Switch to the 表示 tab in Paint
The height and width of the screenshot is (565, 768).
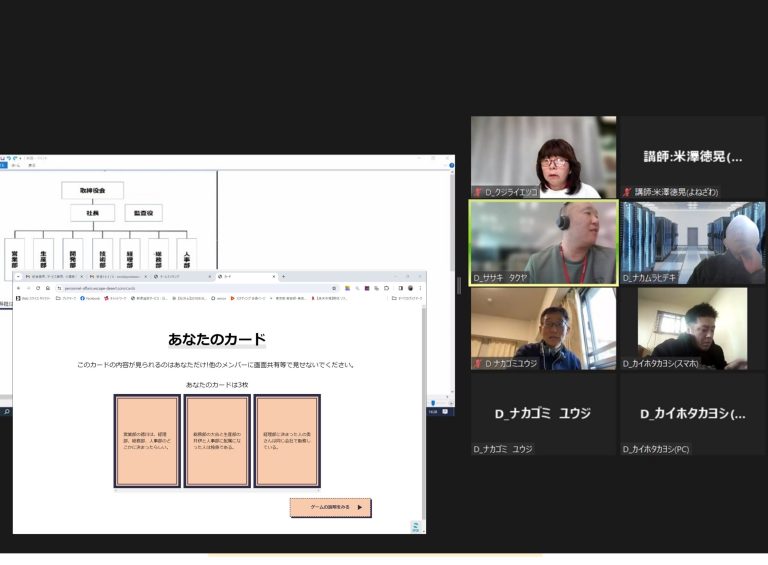pos(32,165)
